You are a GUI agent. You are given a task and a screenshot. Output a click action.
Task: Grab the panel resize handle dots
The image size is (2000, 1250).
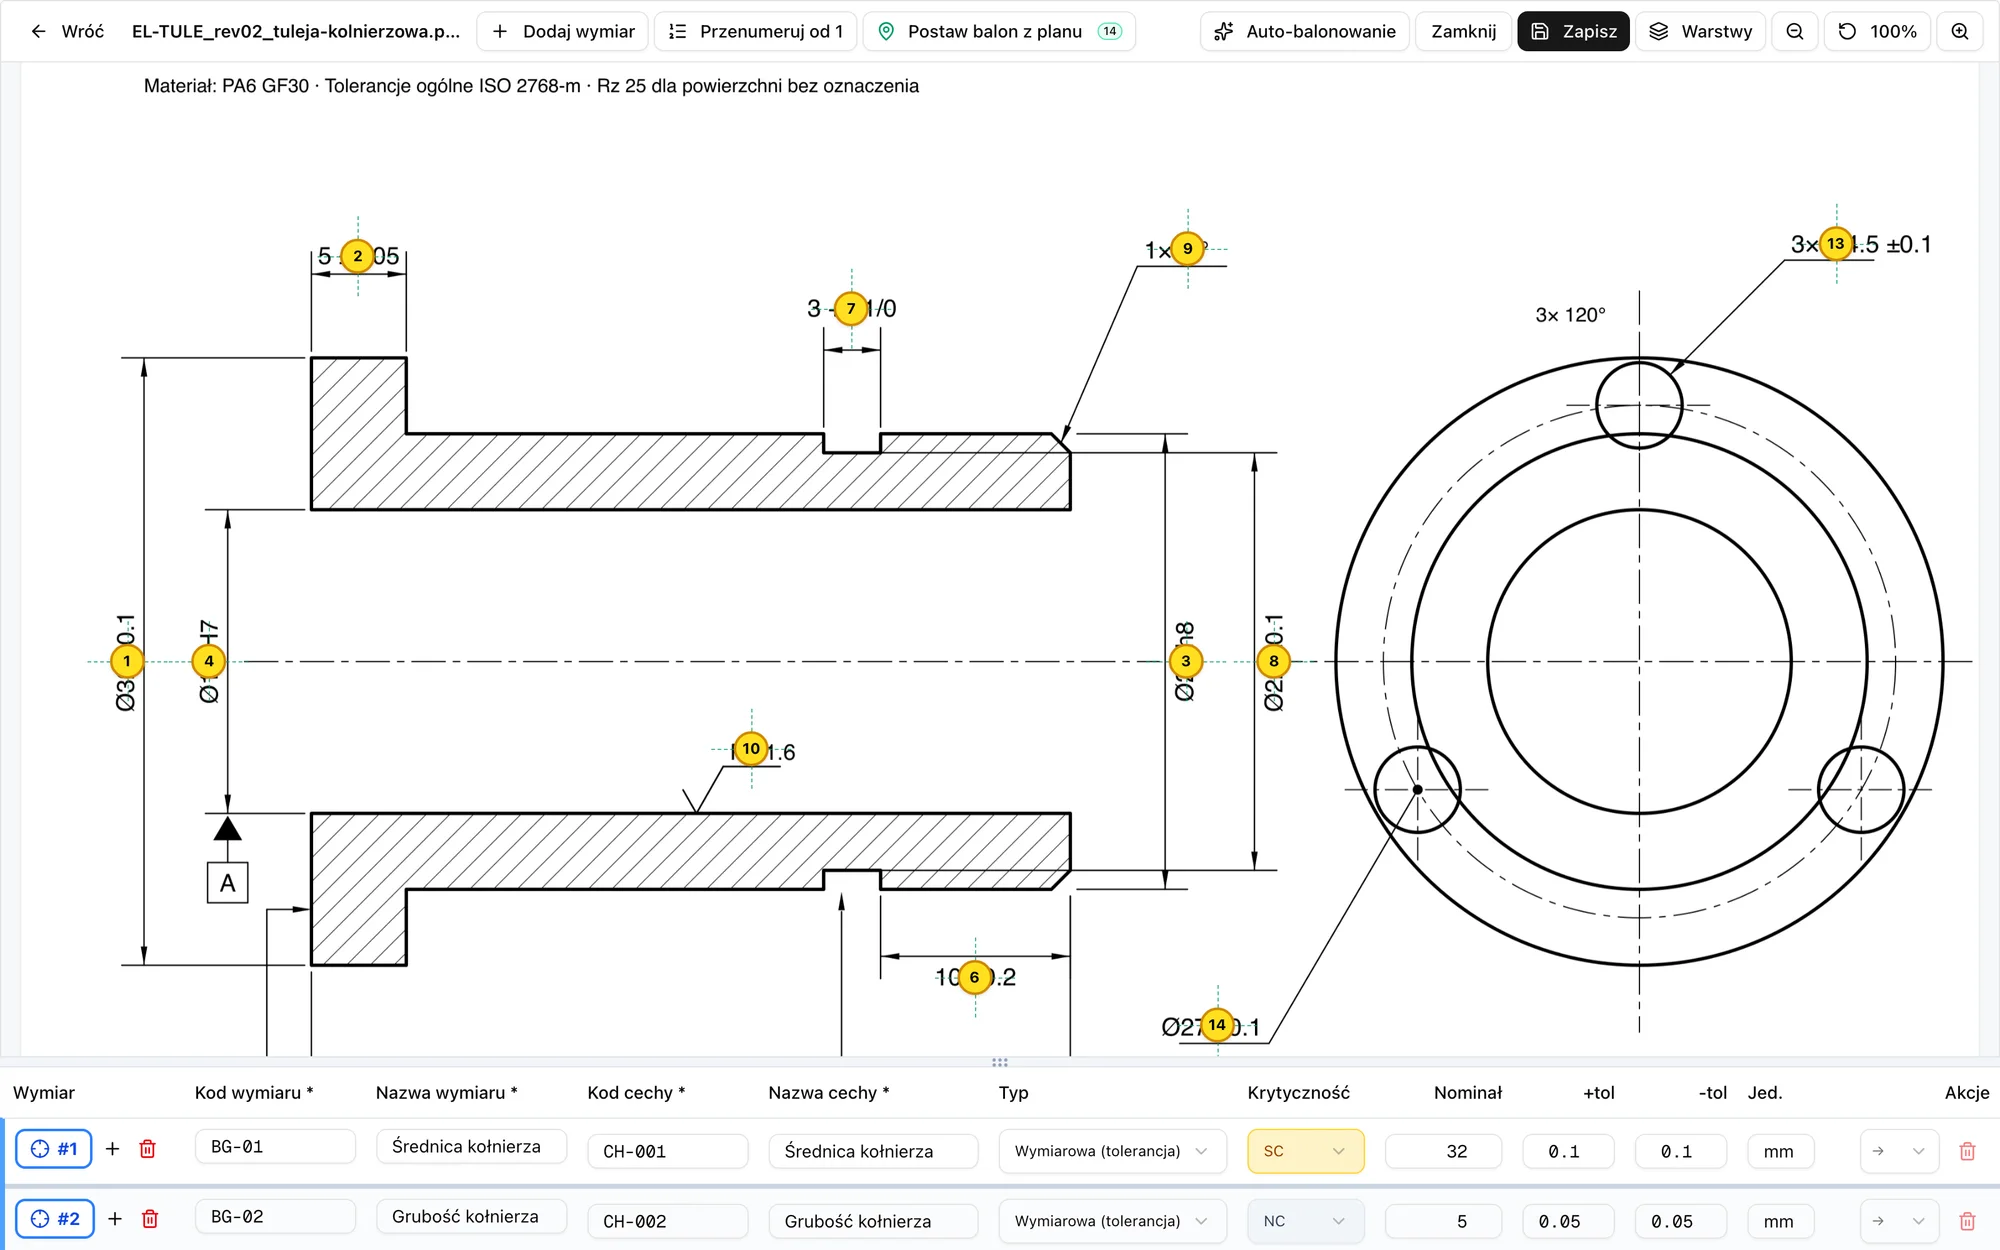1000,1062
